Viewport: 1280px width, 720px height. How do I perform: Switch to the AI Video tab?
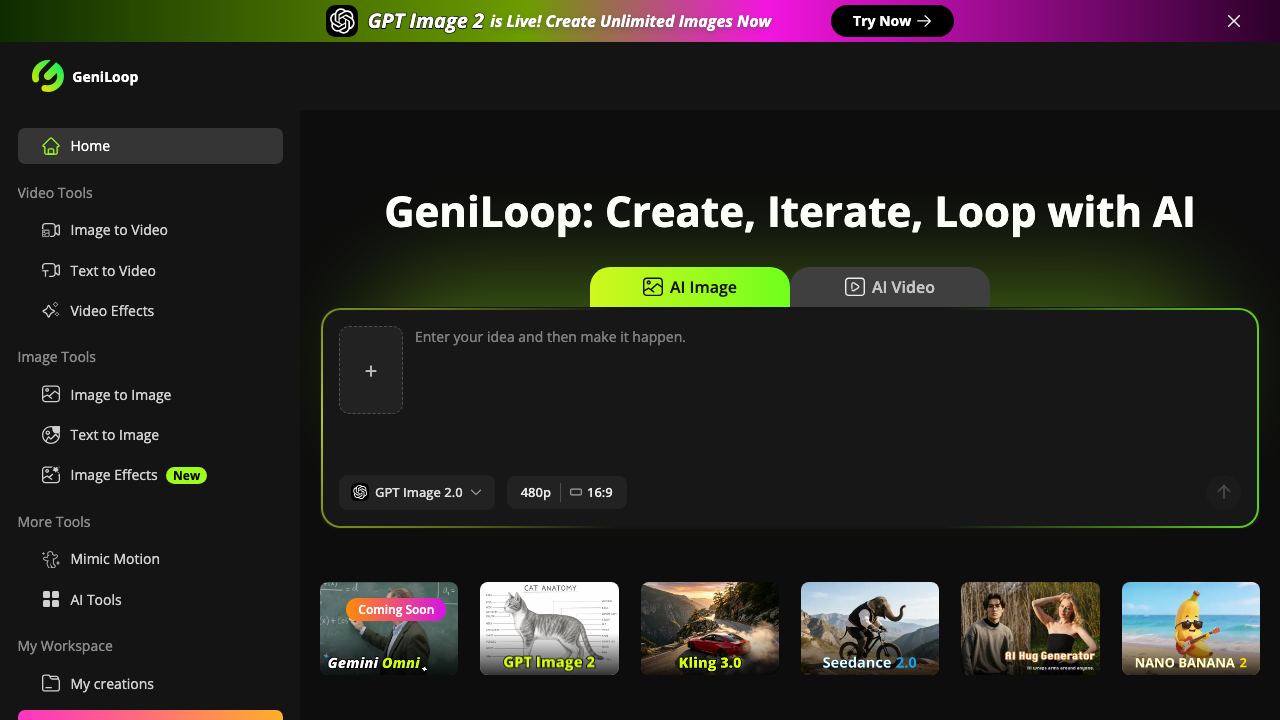(890, 287)
